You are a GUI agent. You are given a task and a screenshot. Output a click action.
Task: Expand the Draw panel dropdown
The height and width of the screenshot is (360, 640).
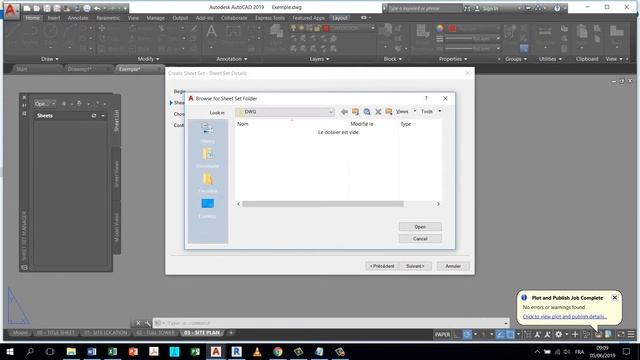(50, 59)
